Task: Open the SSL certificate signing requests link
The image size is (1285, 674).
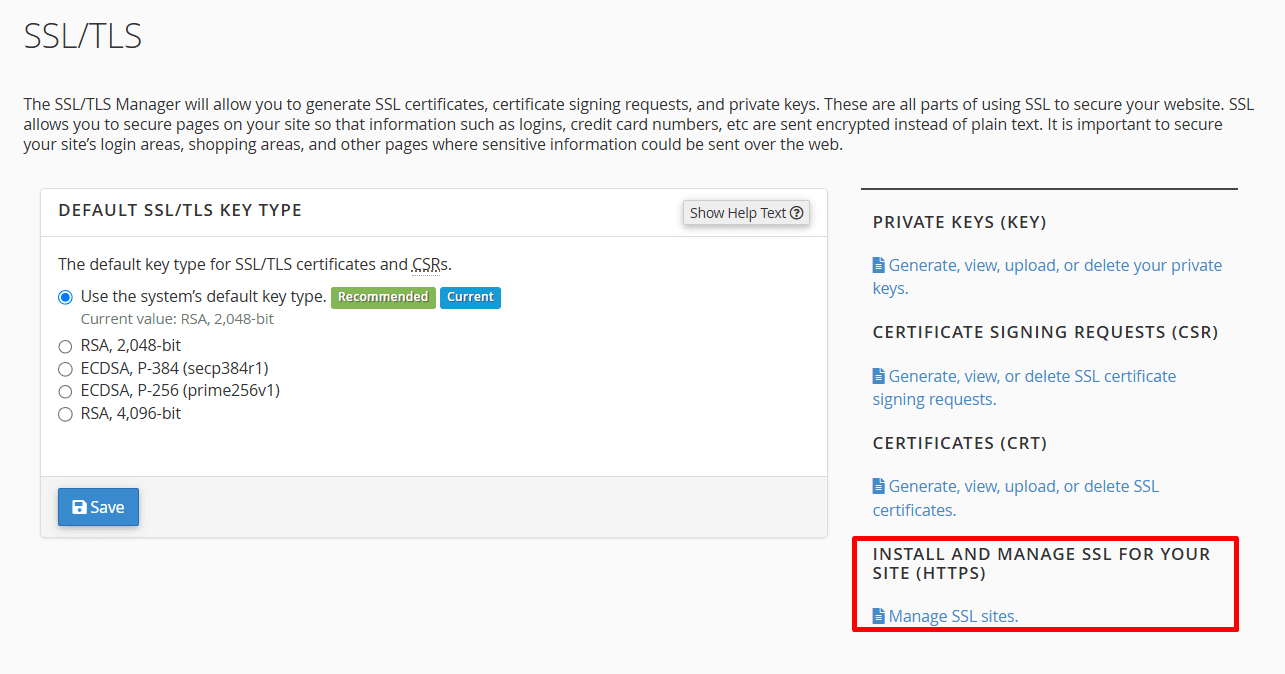Action: click(1031, 377)
